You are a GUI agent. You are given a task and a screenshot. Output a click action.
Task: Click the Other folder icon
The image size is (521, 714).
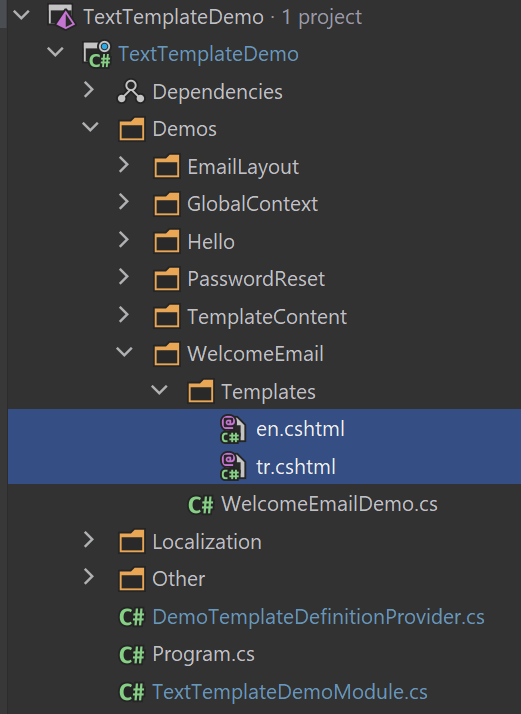coord(132,579)
